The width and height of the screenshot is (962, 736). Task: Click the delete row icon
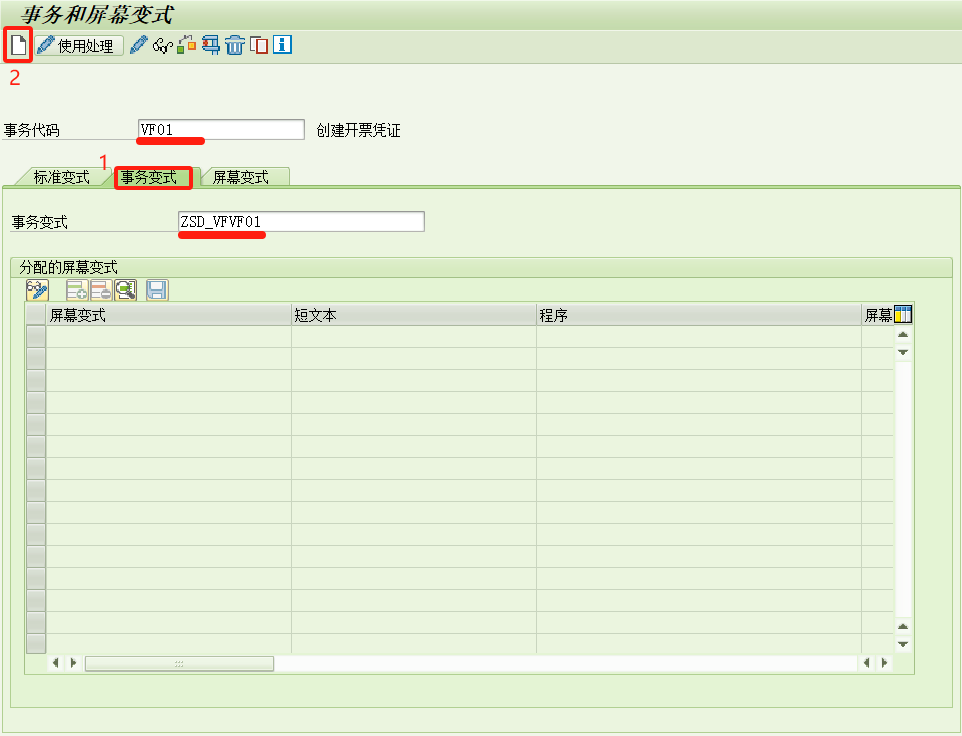coord(101,290)
